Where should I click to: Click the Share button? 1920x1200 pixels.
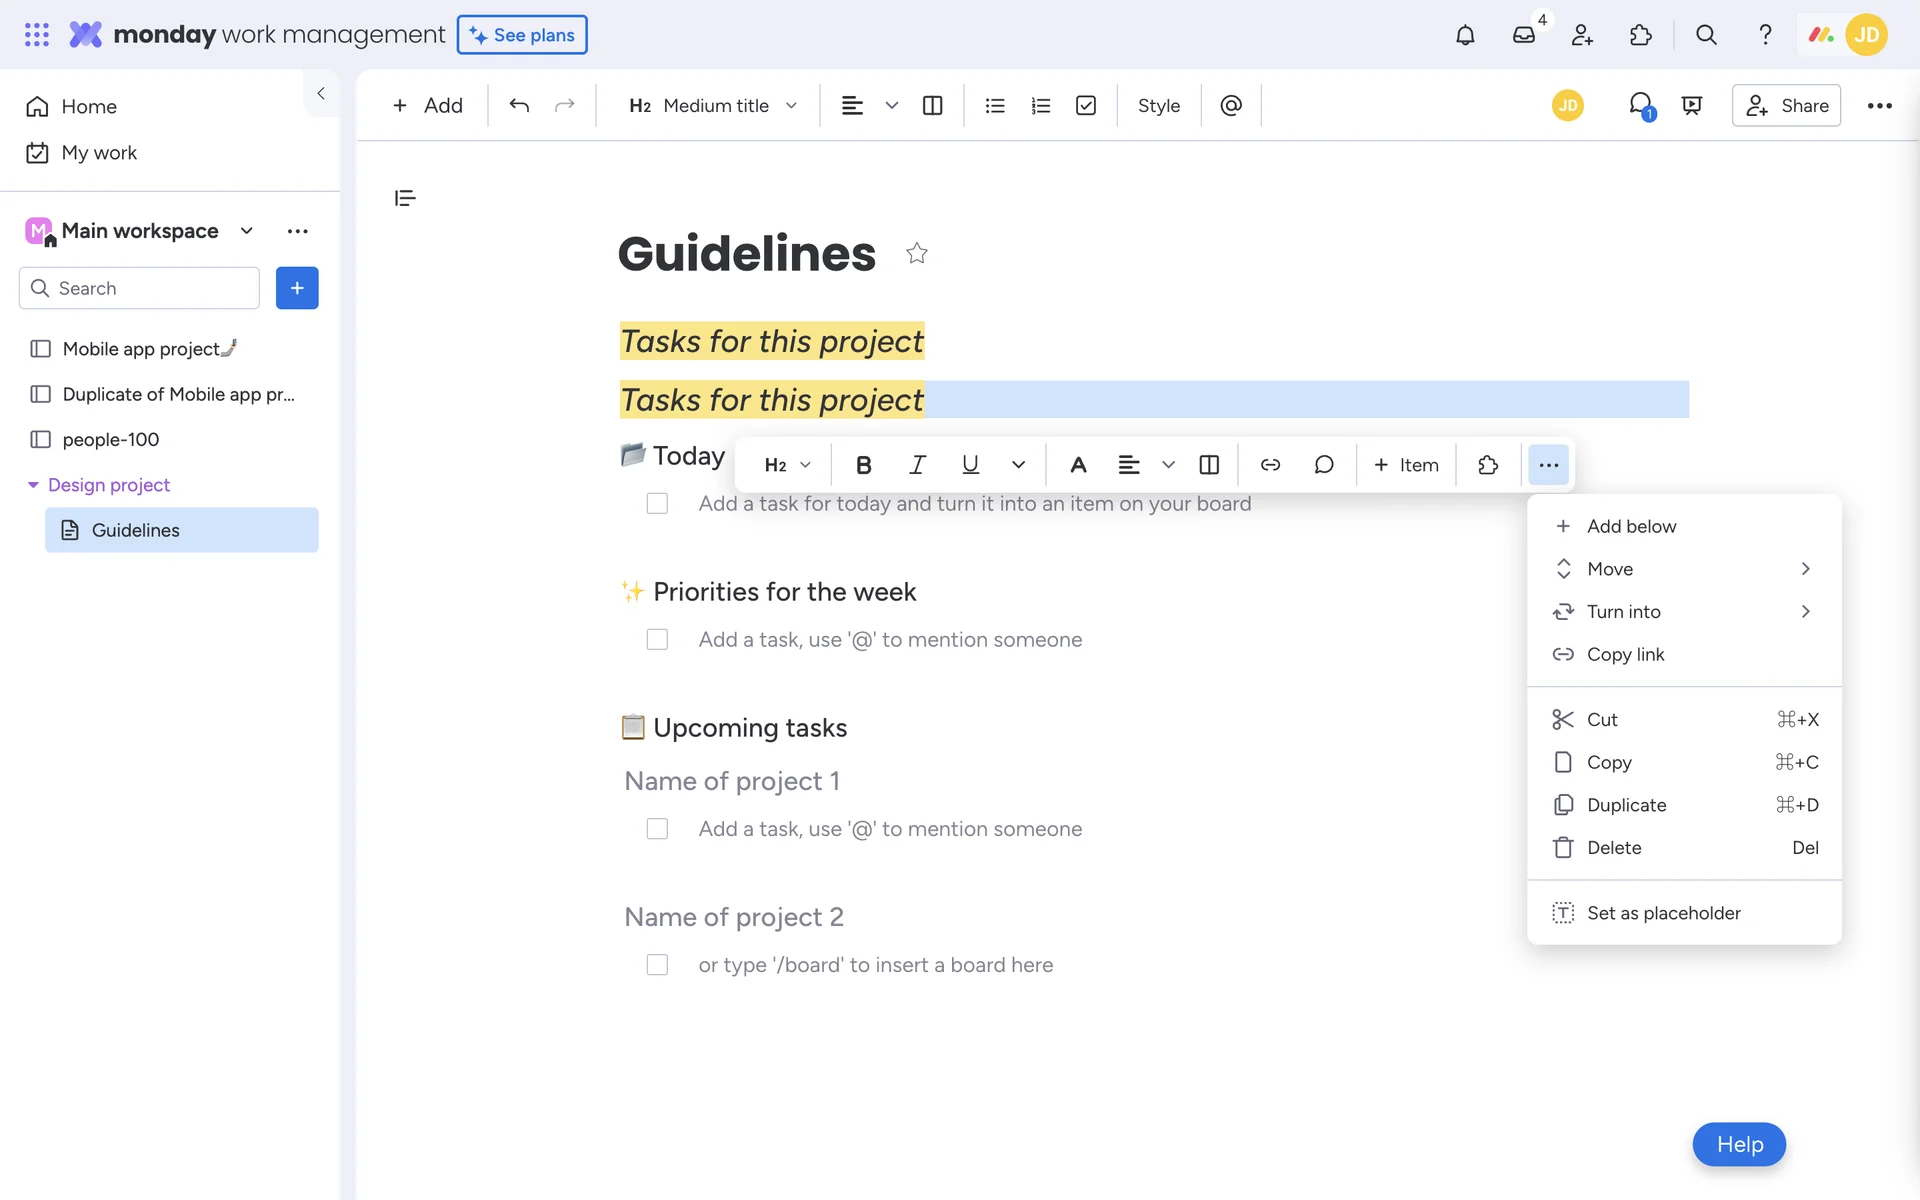pyautogui.click(x=1786, y=106)
